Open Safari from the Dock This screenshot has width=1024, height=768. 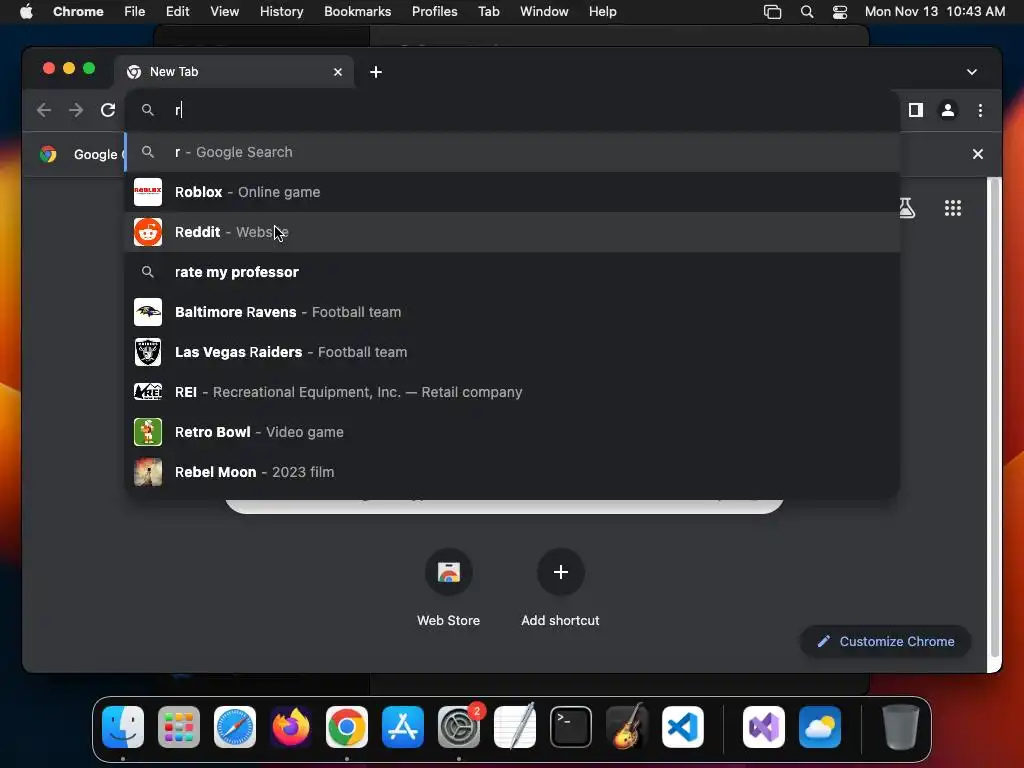pyautogui.click(x=235, y=727)
